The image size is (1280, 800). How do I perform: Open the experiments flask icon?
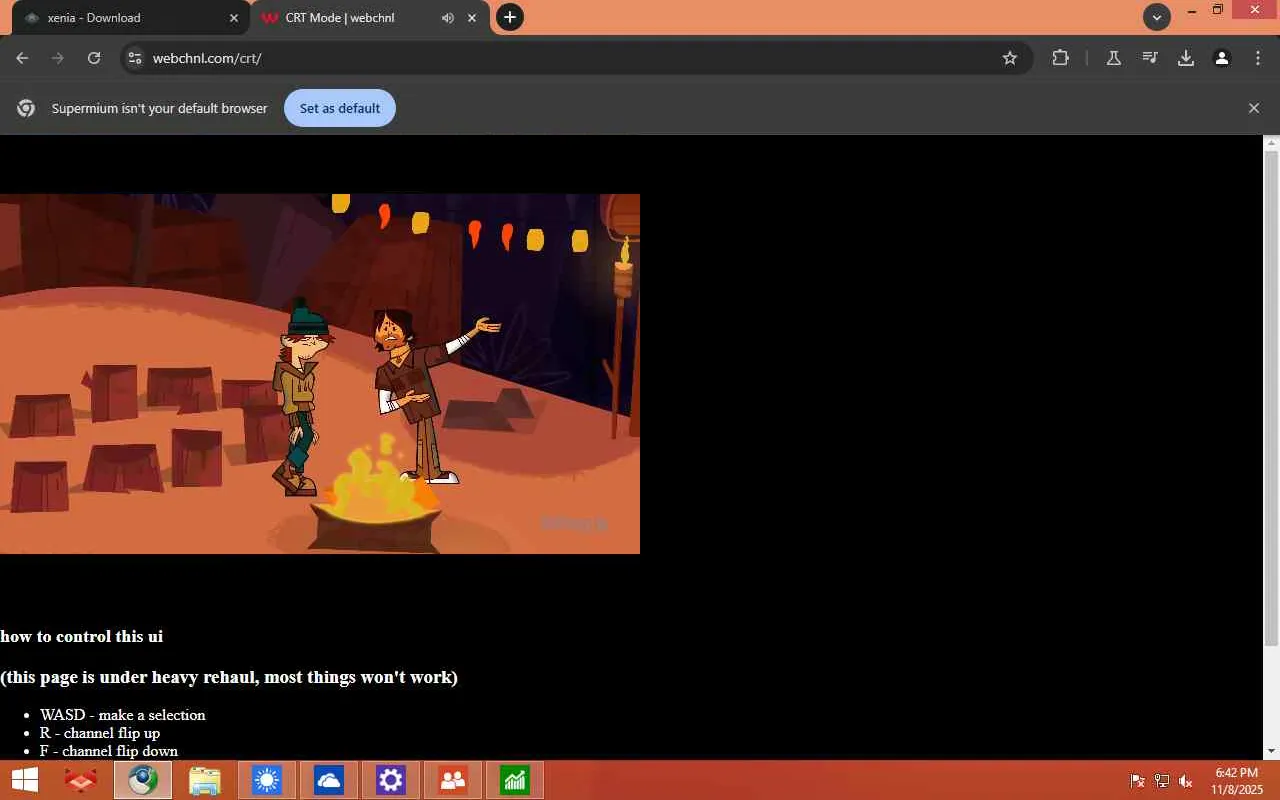point(1114,58)
